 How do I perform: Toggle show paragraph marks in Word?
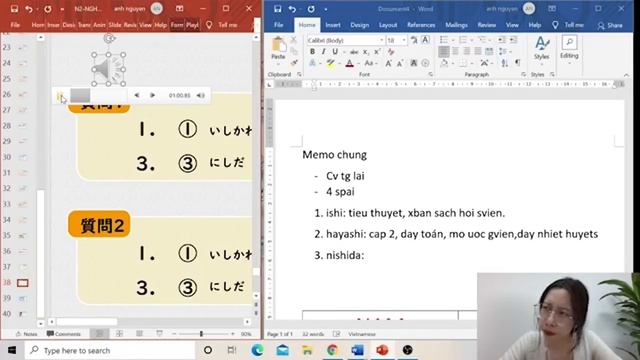click(518, 63)
